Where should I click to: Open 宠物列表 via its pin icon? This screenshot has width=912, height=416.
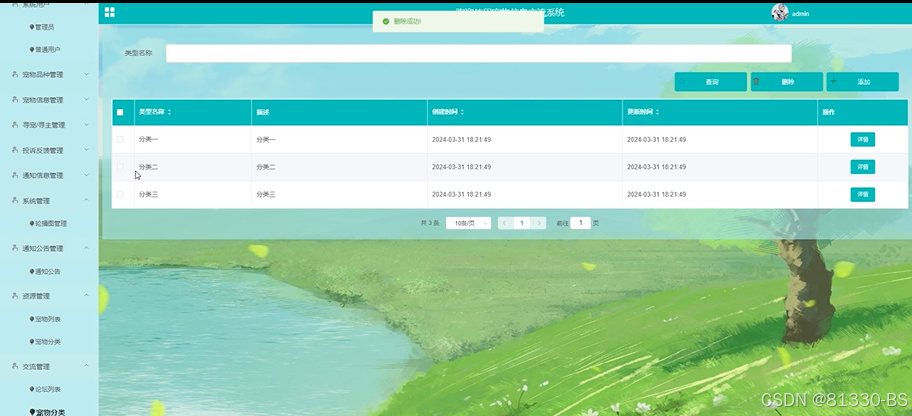(x=31, y=319)
